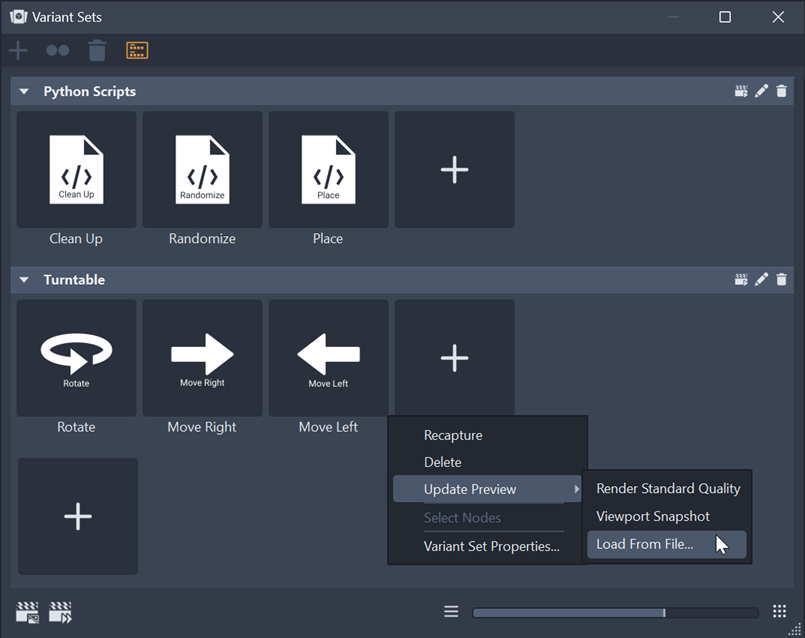Click the Randomize caption below its tile
This screenshot has height=638, width=805.
click(x=202, y=239)
